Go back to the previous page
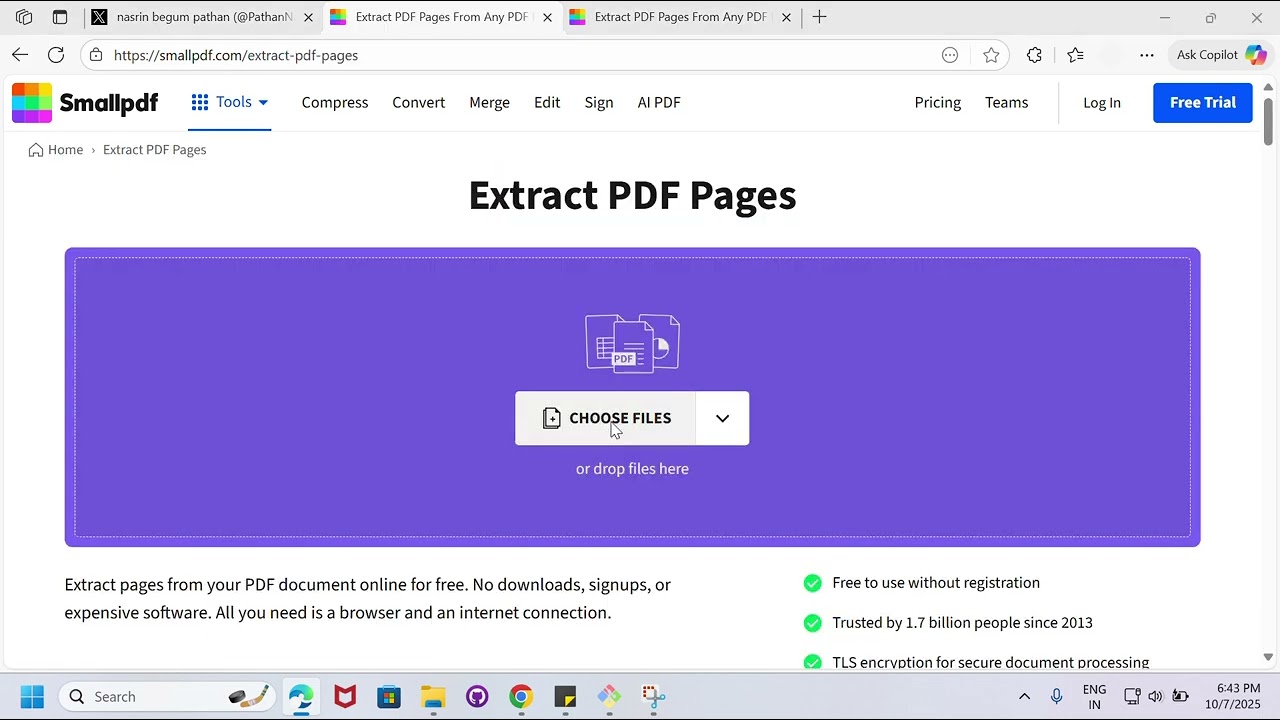 pyautogui.click(x=20, y=55)
